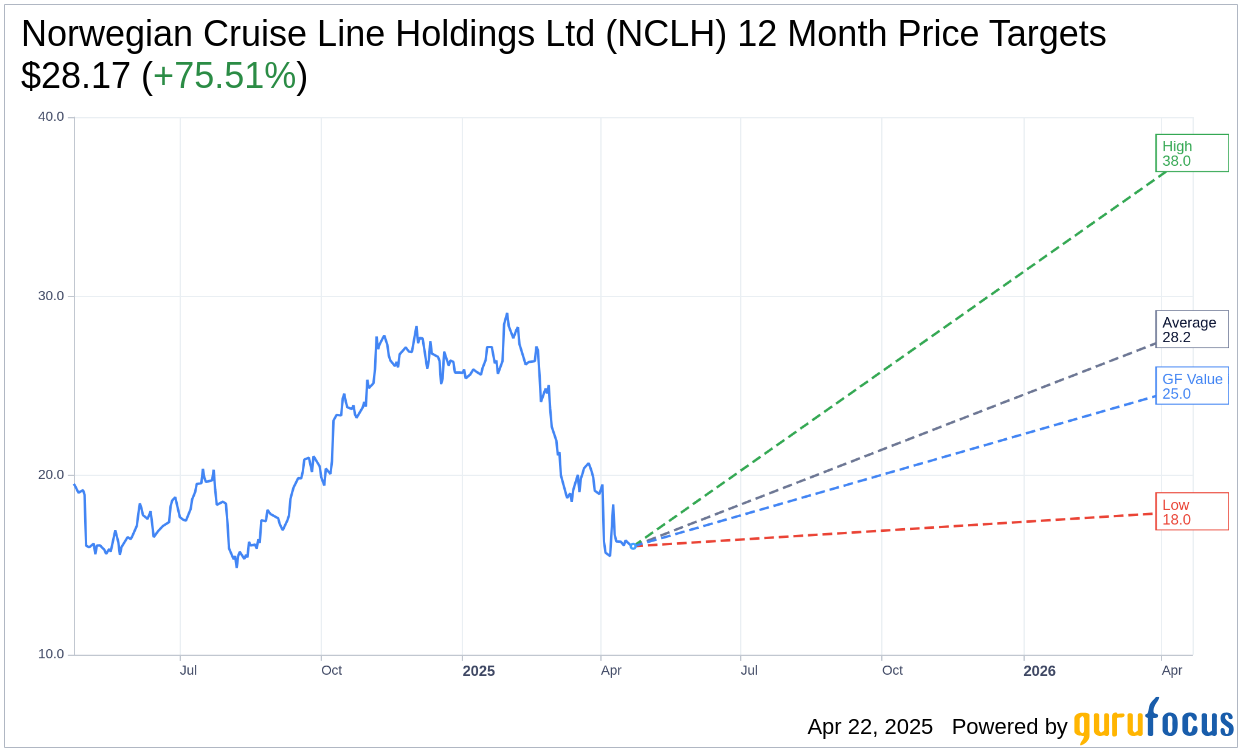Click the High 38.0 target label

[x=1191, y=153]
